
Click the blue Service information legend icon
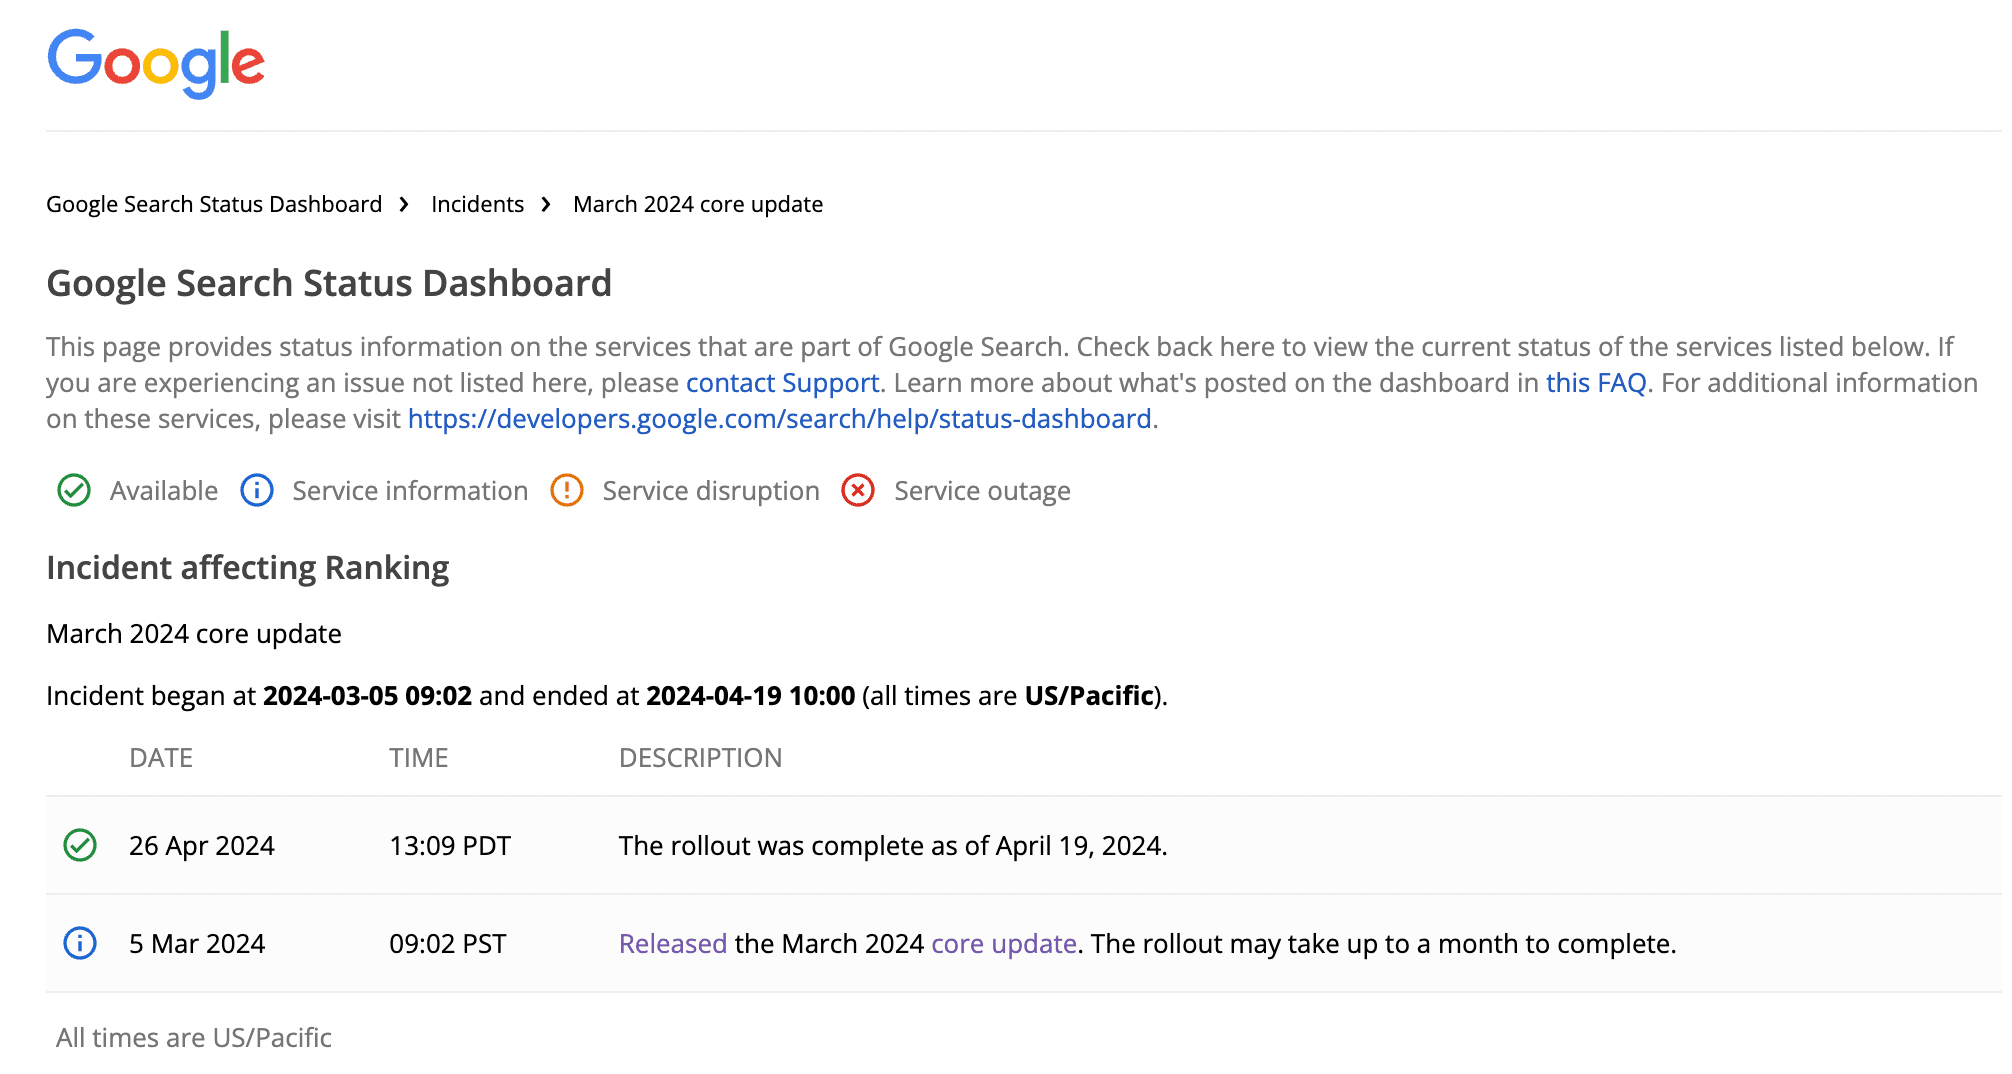coord(257,491)
